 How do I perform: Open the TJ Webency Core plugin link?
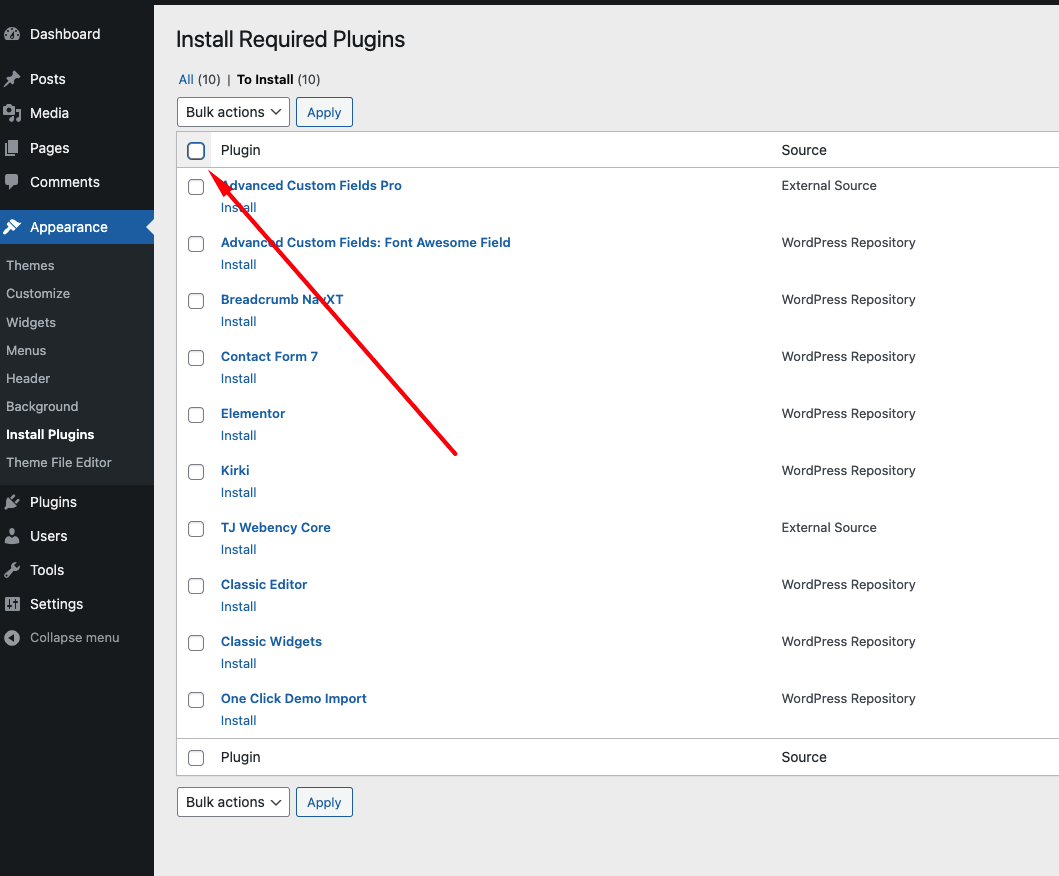point(276,527)
